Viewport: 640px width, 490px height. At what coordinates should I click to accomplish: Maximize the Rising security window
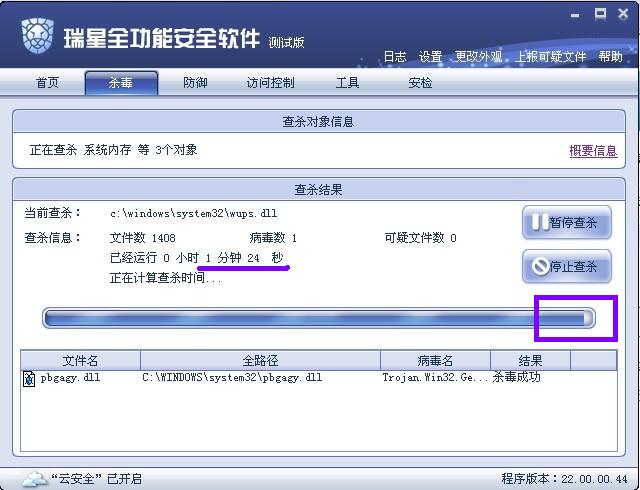[600, 15]
